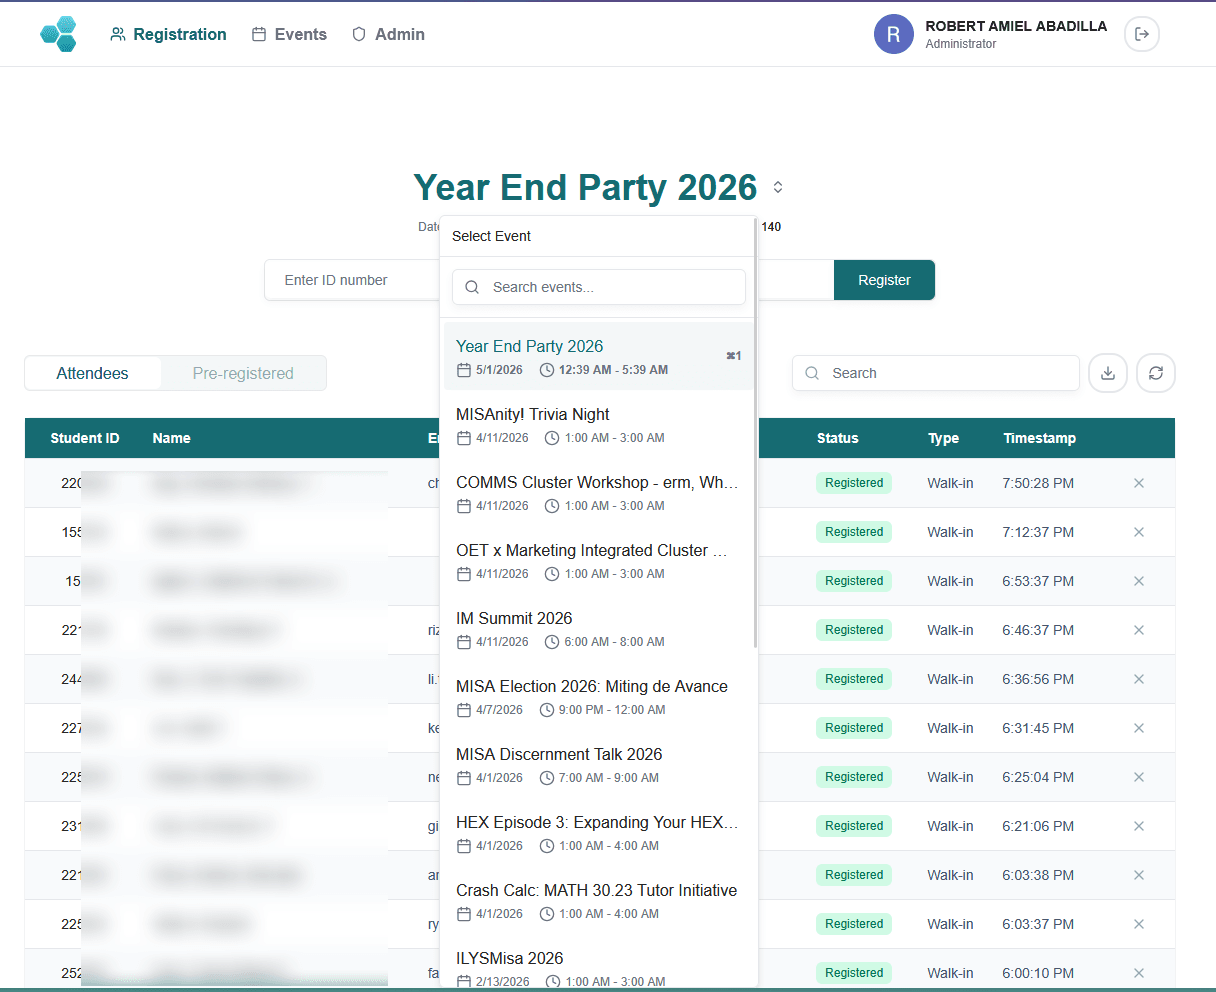Click Registered badge in 7:50:28 PM row
1216x992 pixels.
(x=854, y=483)
